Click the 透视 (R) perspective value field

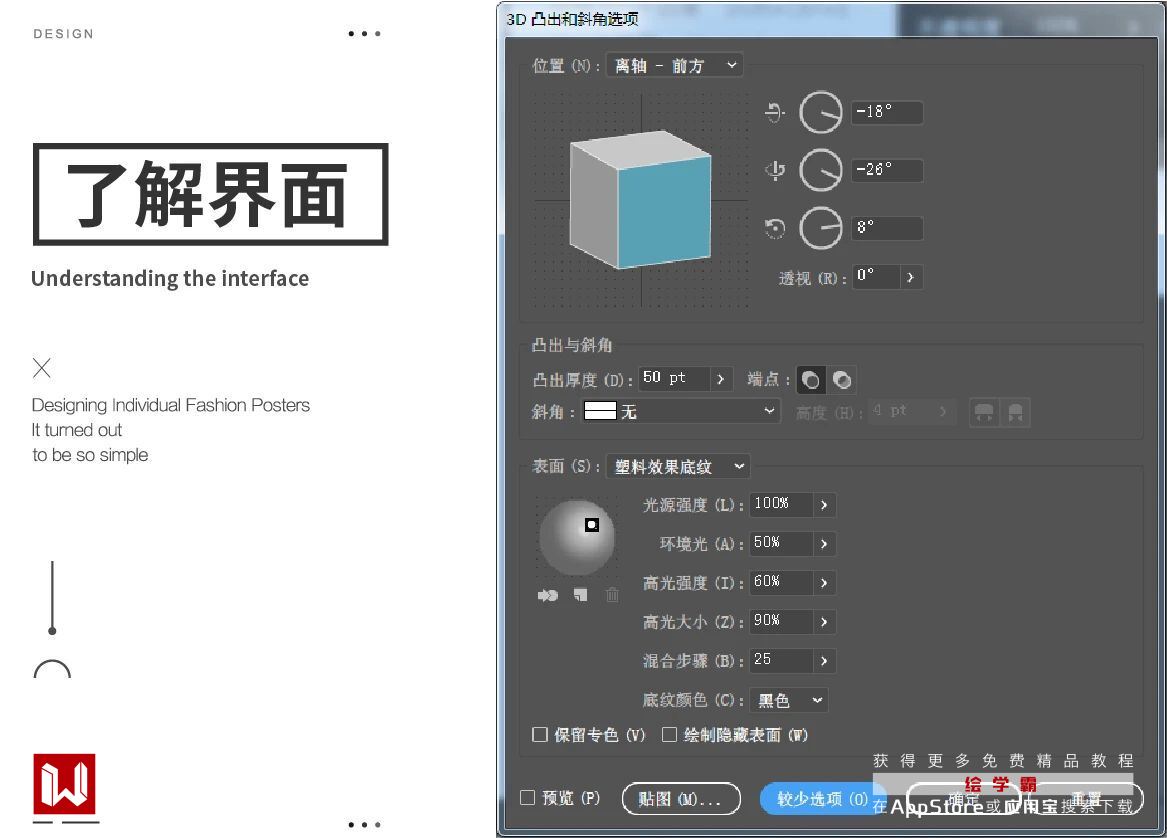(x=875, y=277)
